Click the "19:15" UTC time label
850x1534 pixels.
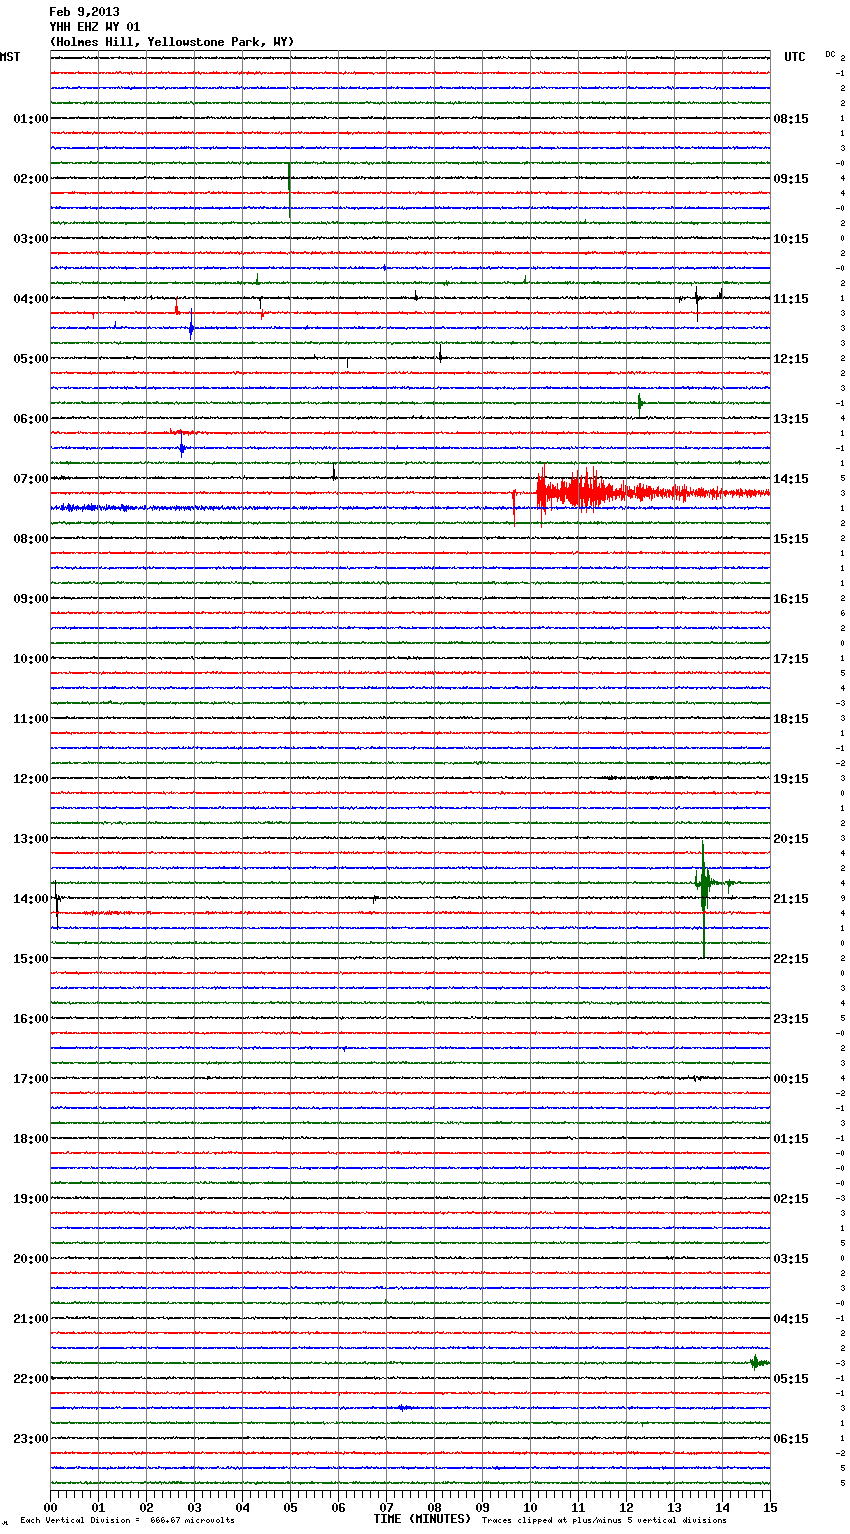791,779
